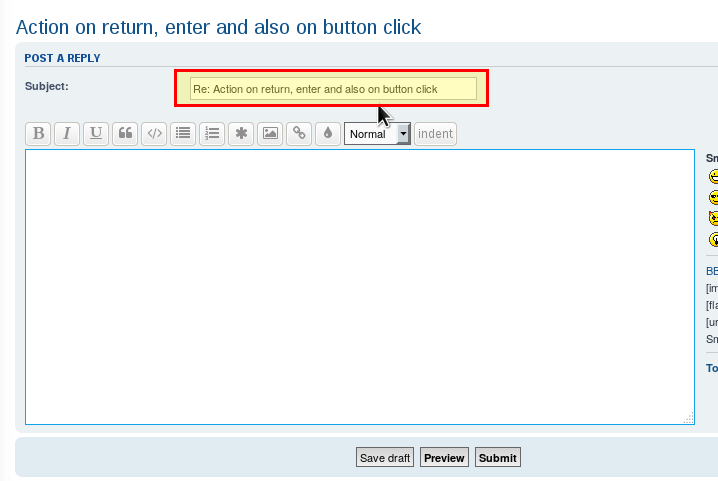718x481 pixels.
Task: Open the BBCode help link at right
Action: [x=712, y=271]
